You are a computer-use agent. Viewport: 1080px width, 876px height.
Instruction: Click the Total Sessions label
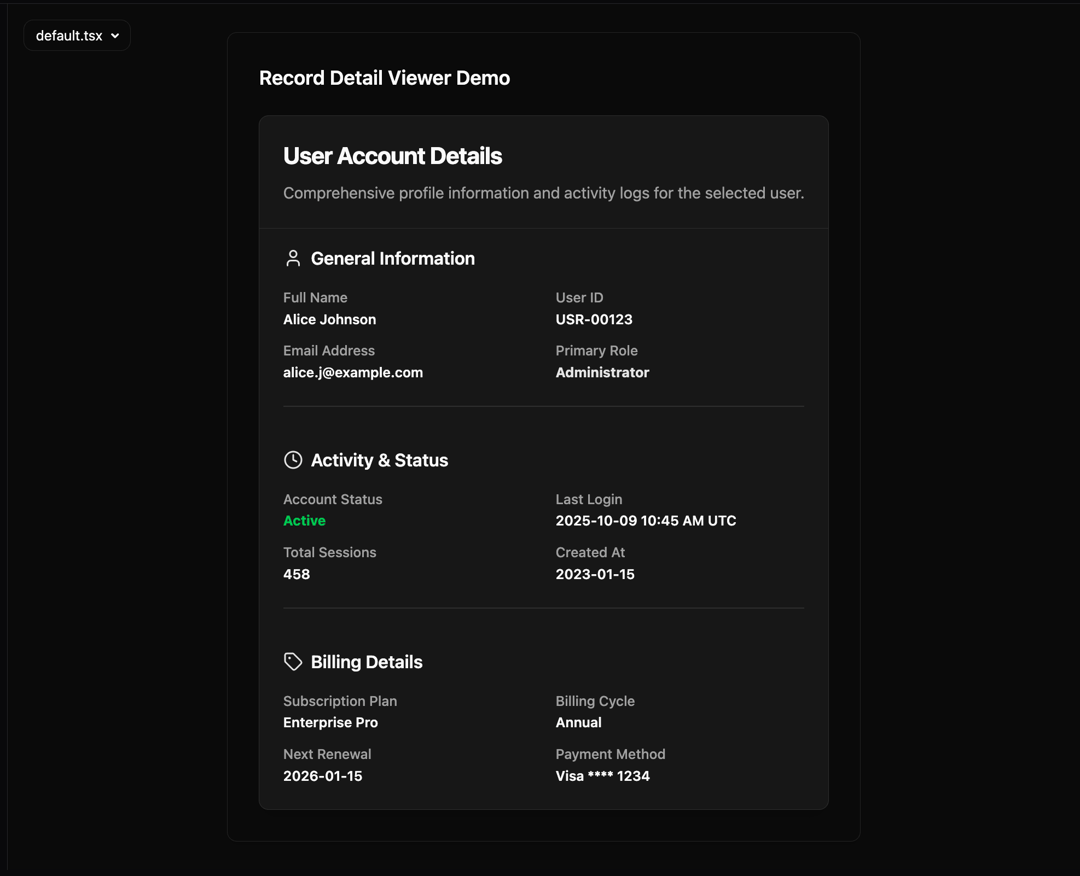[329, 552]
